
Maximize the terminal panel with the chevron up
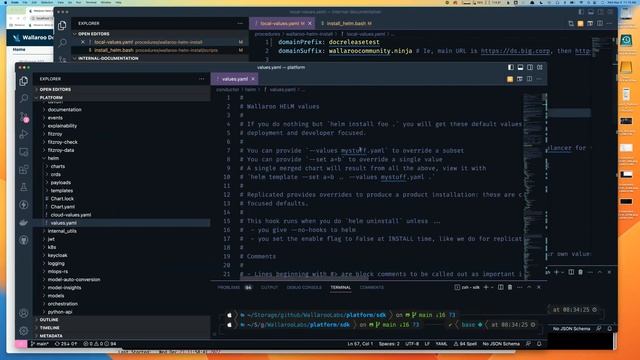click(529, 287)
